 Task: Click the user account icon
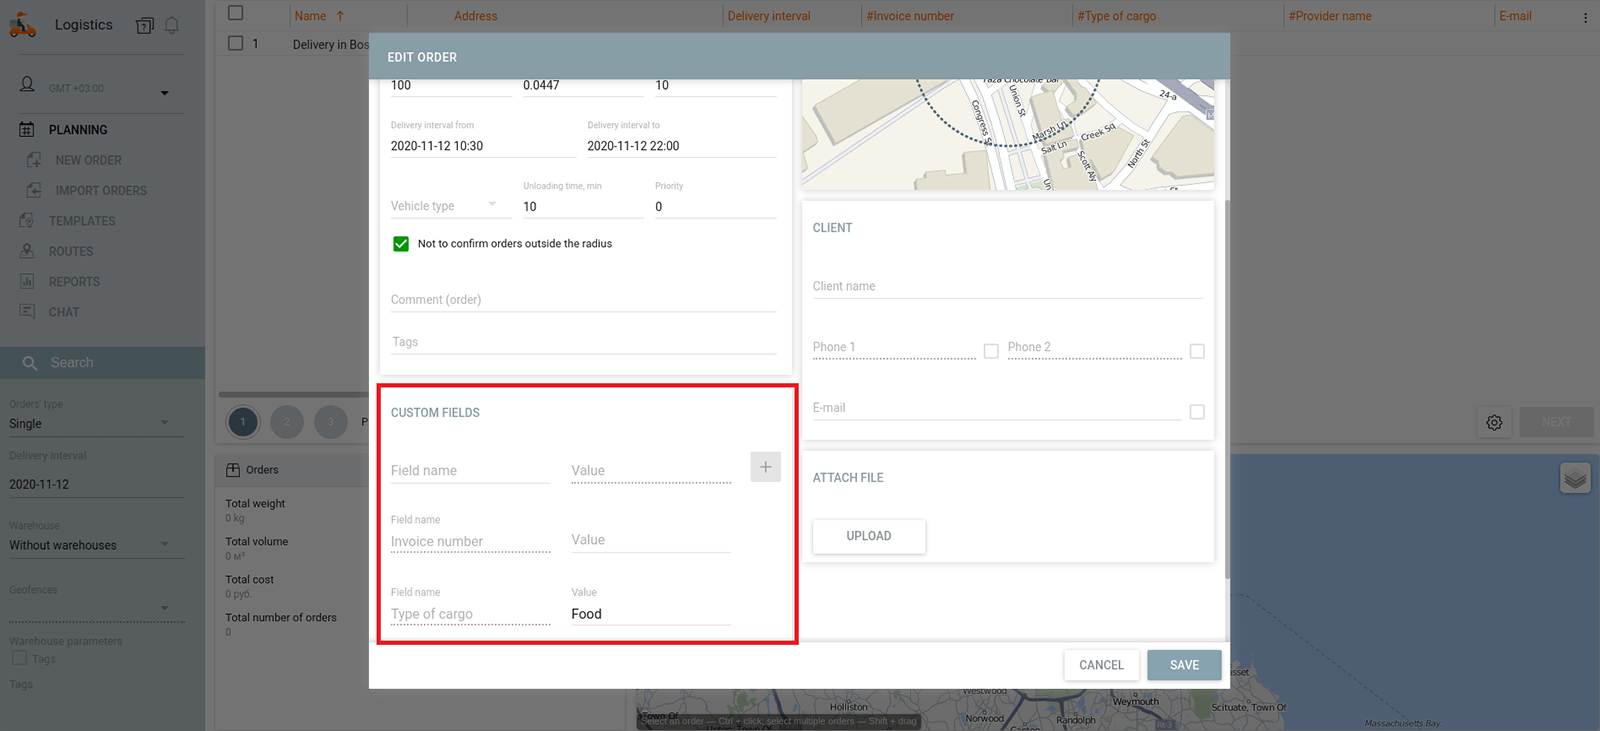[x=27, y=86]
